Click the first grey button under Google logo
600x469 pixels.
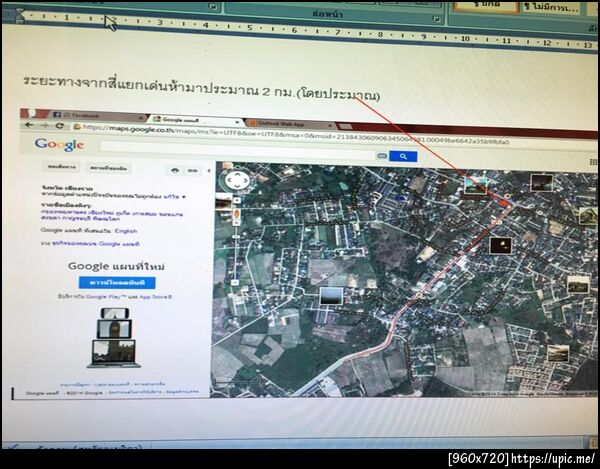pyautogui.click(x=61, y=167)
